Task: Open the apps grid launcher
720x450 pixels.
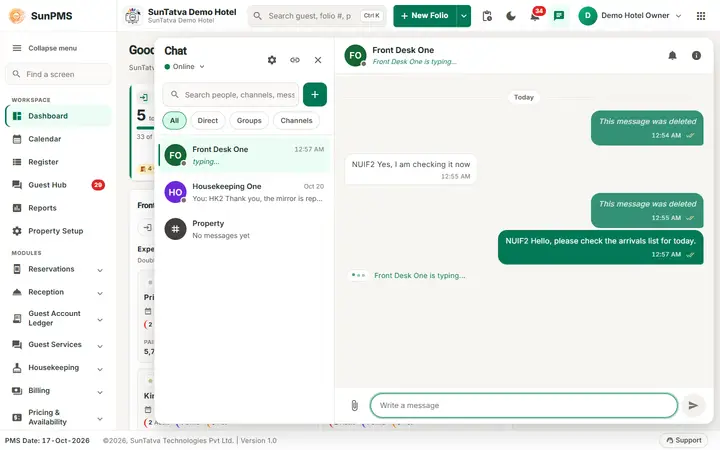Action: coord(701,16)
